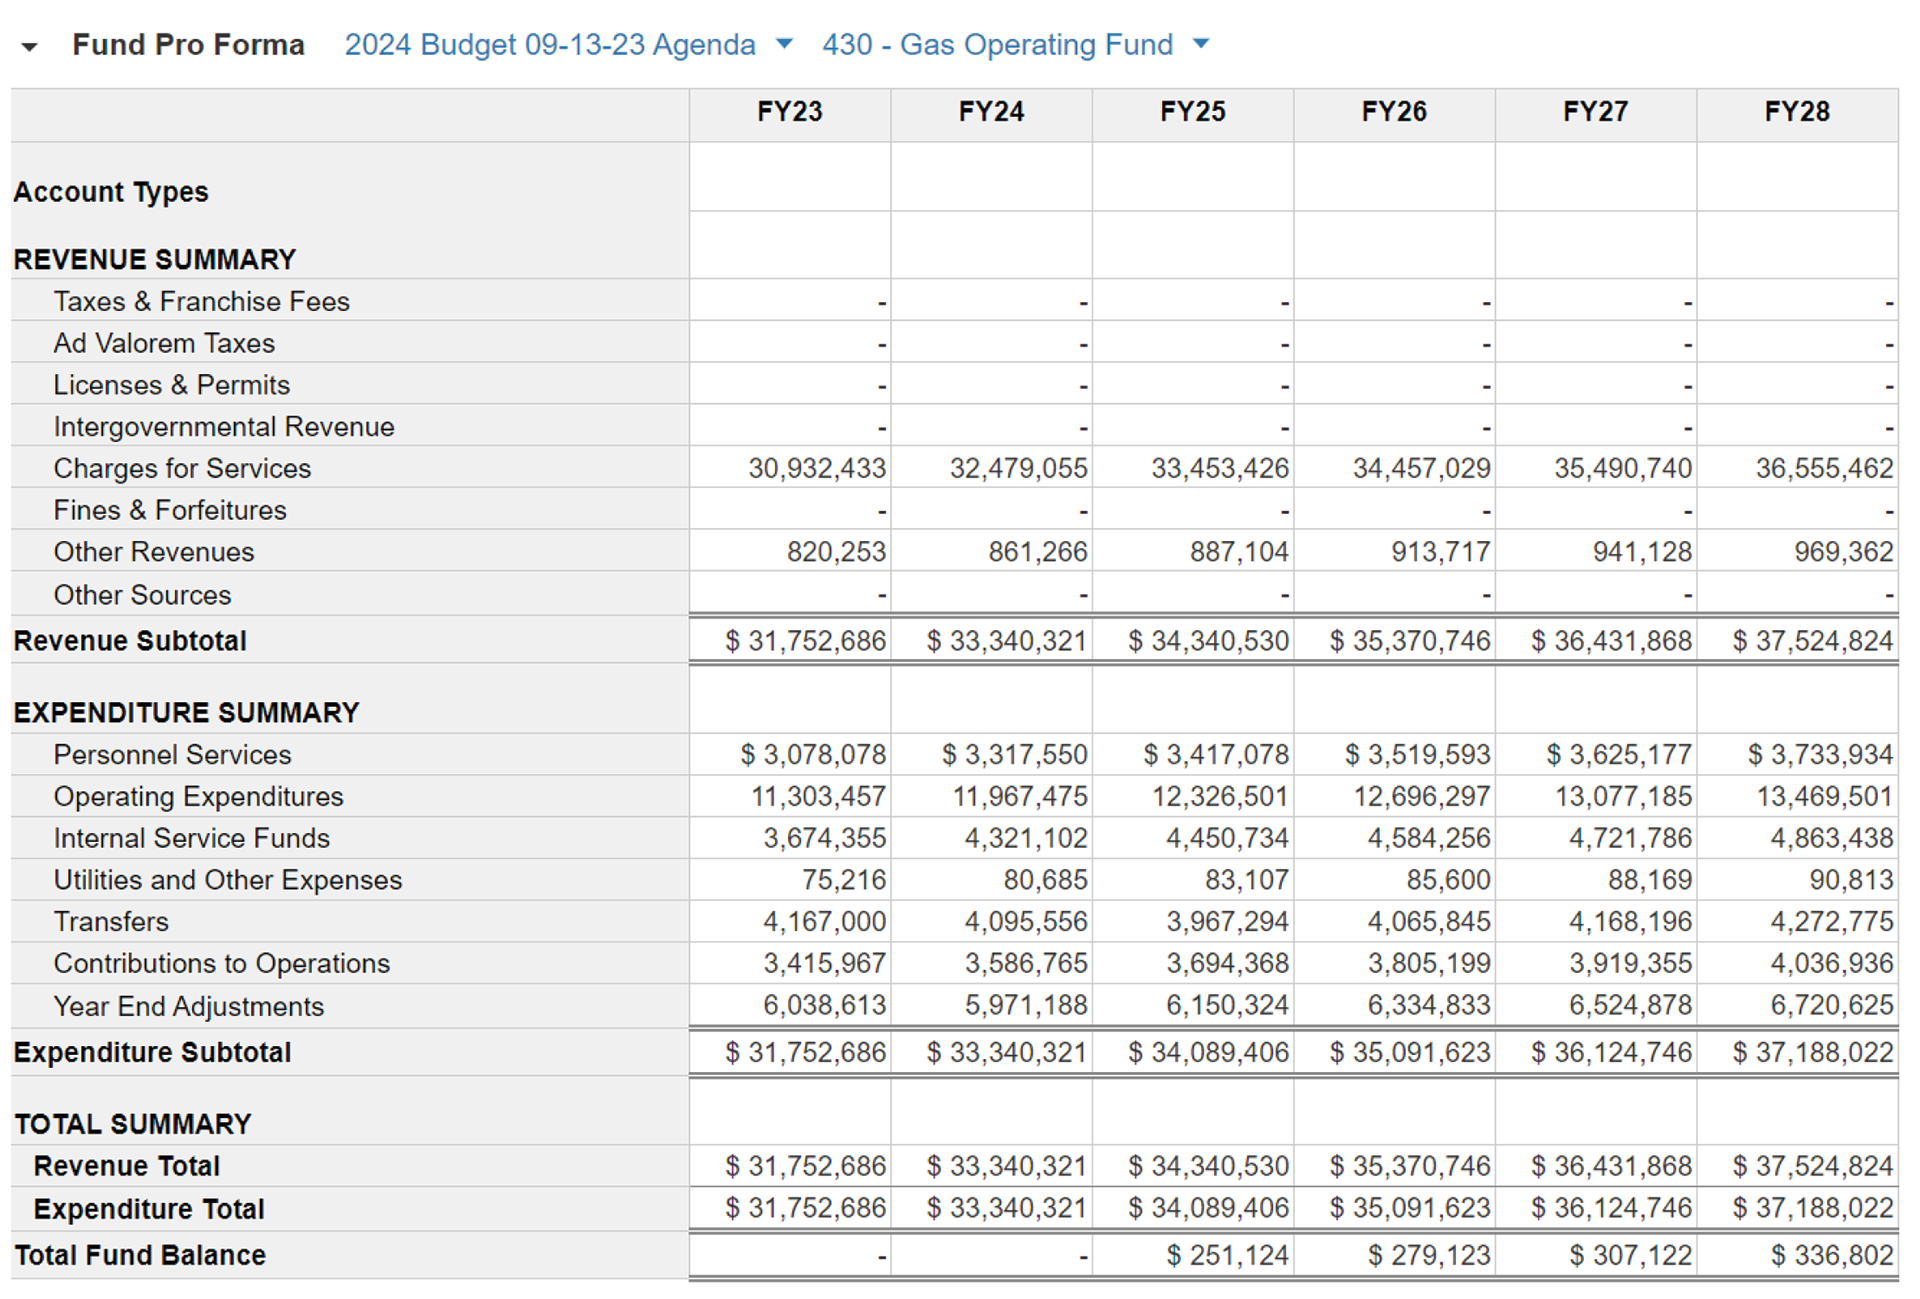The height and width of the screenshot is (1299, 1920).
Task: Click the 430 - Gas Operating Fund link text
Action: point(997,45)
